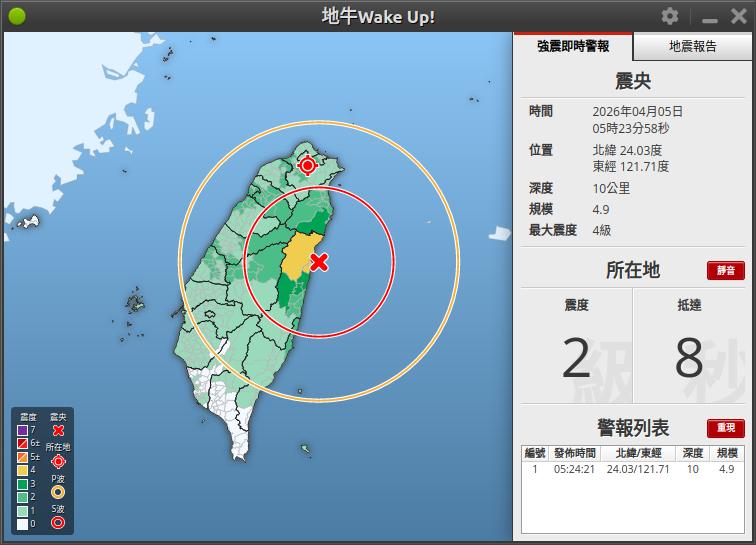Click the 24.03/121.71 cell in alert list
Screen dimensions: 756x545
coord(638,469)
